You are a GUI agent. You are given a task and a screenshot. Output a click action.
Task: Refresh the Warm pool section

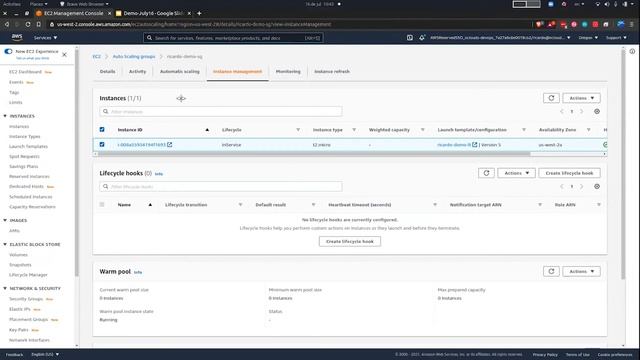[551, 271]
